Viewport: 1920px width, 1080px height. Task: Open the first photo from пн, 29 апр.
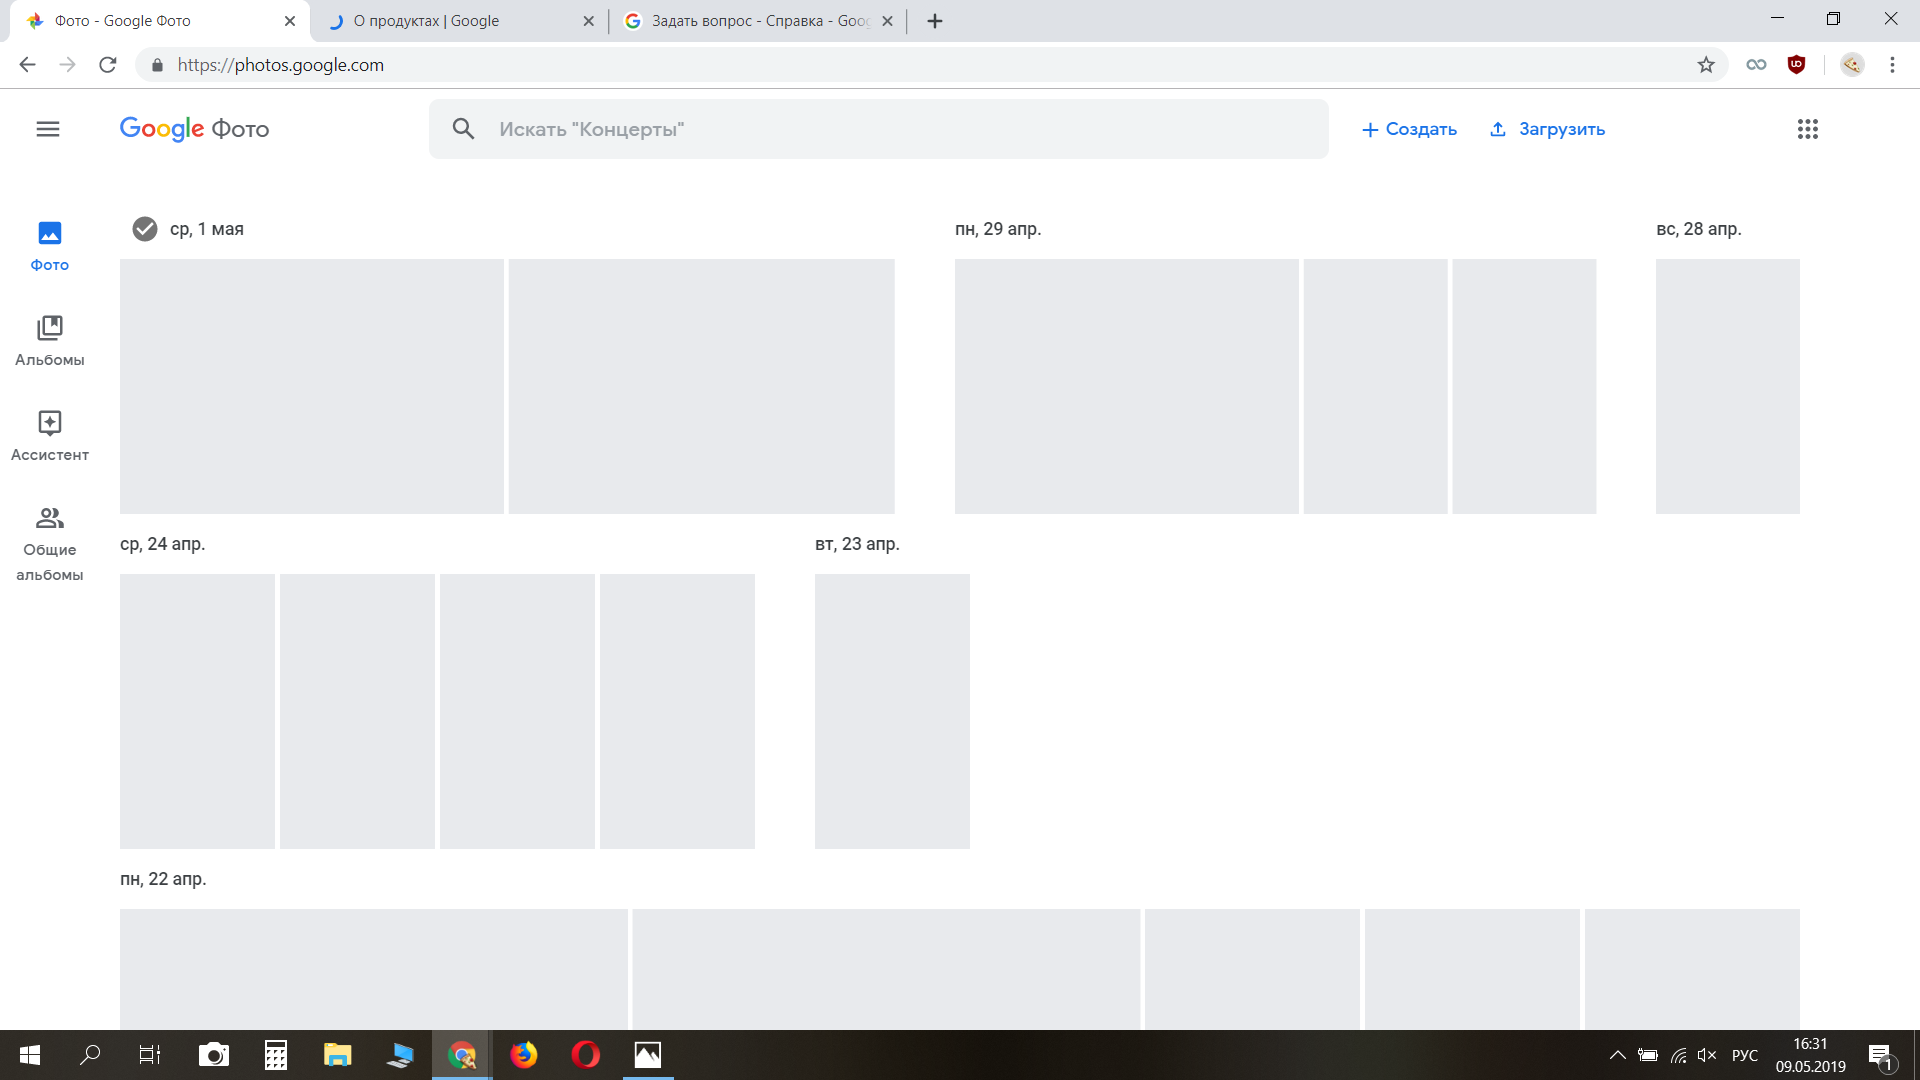click(x=1126, y=386)
